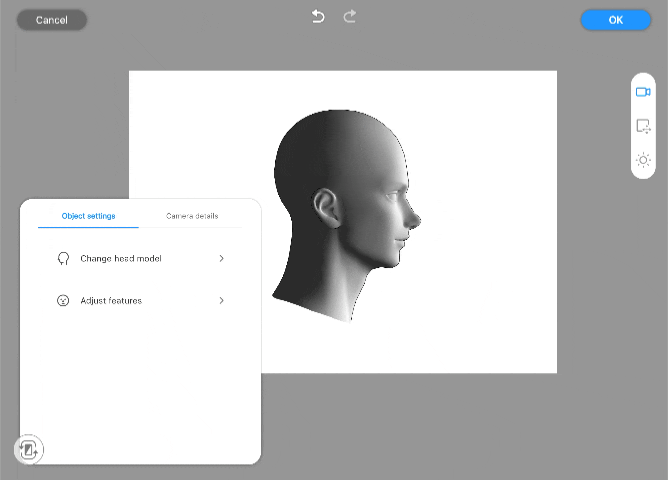Select the move object icon
The image size is (668, 480).
(x=643, y=126)
